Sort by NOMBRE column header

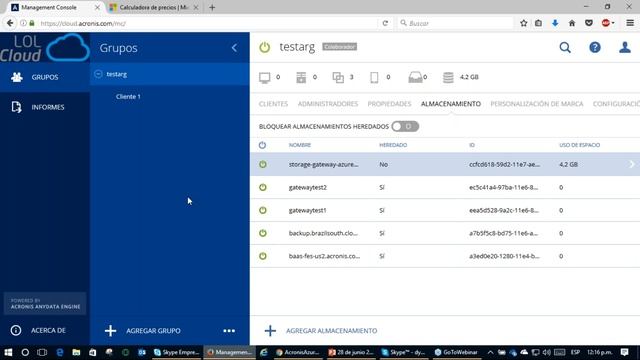point(300,145)
